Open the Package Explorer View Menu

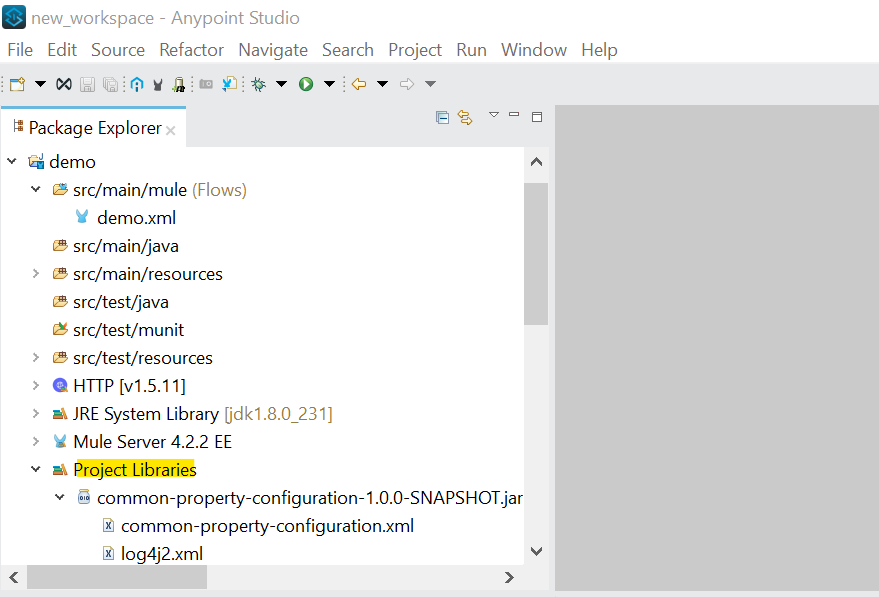point(493,116)
